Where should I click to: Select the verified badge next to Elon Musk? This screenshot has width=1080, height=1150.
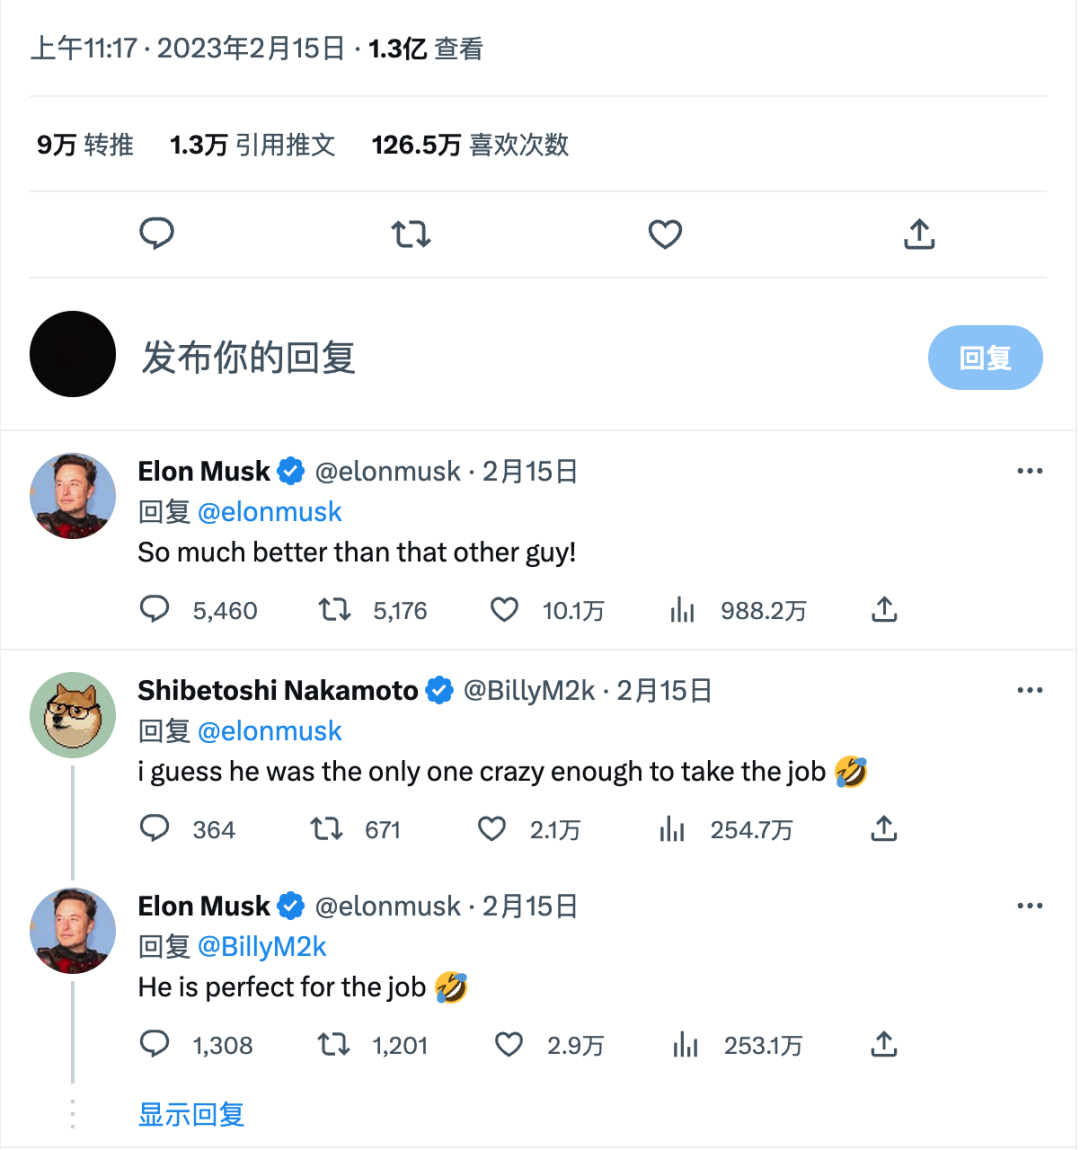point(290,470)
